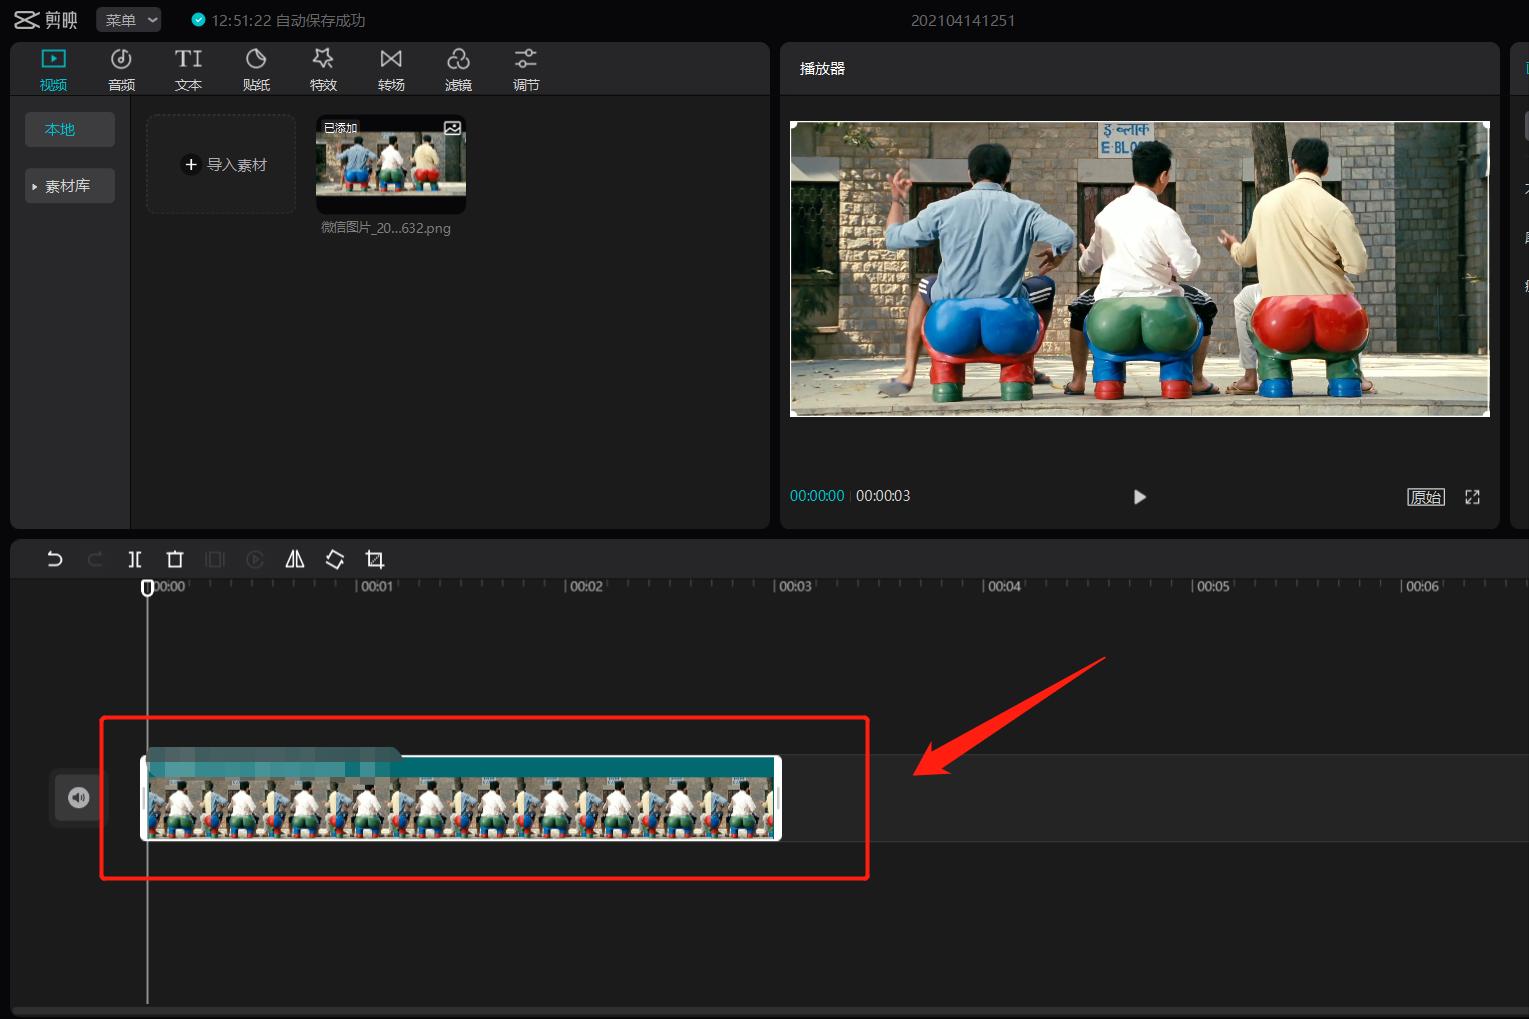Switch to the 音频 audio tab
1529x1019 pixels.
pyautogui.click(x=121, y=70)
